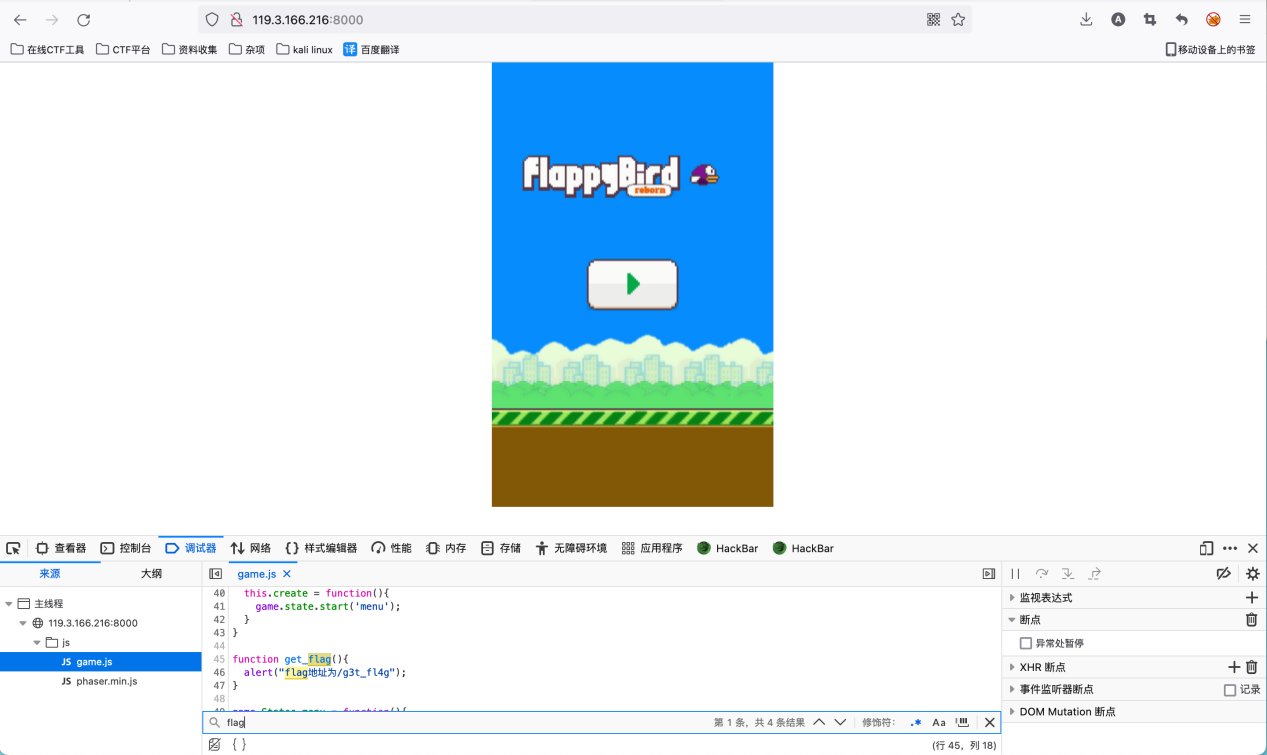The width and height of the screenshot is (1267, 755).
Task: Click the debugger step over button
Action: tap(1042, 574)
